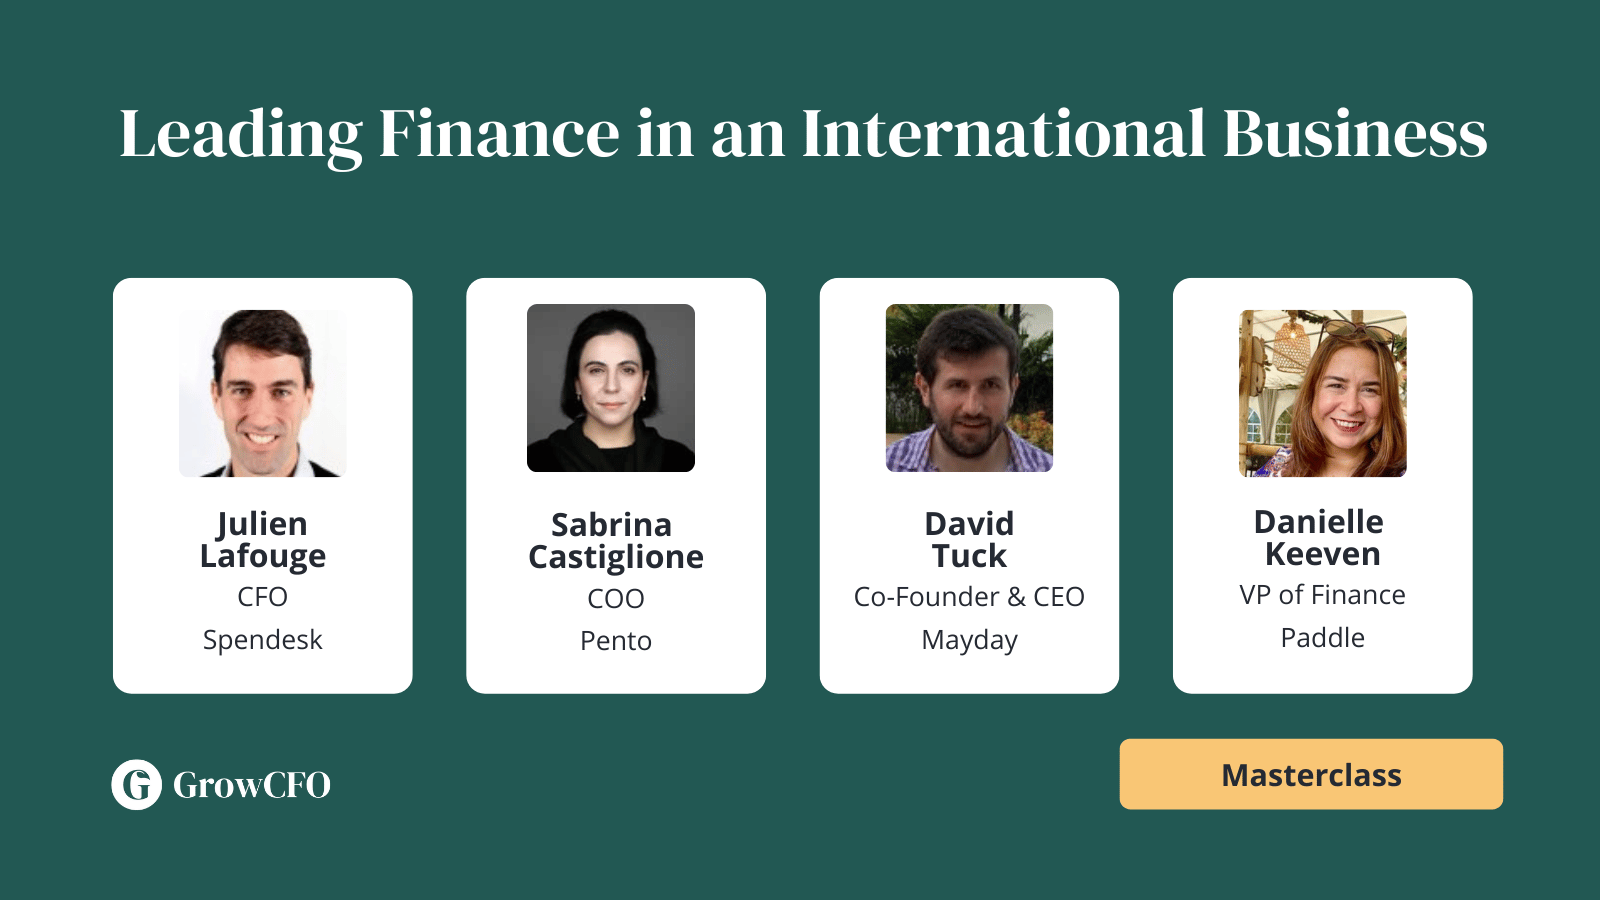
Task: Click the name David Tuck
Action: coord(969,540)
